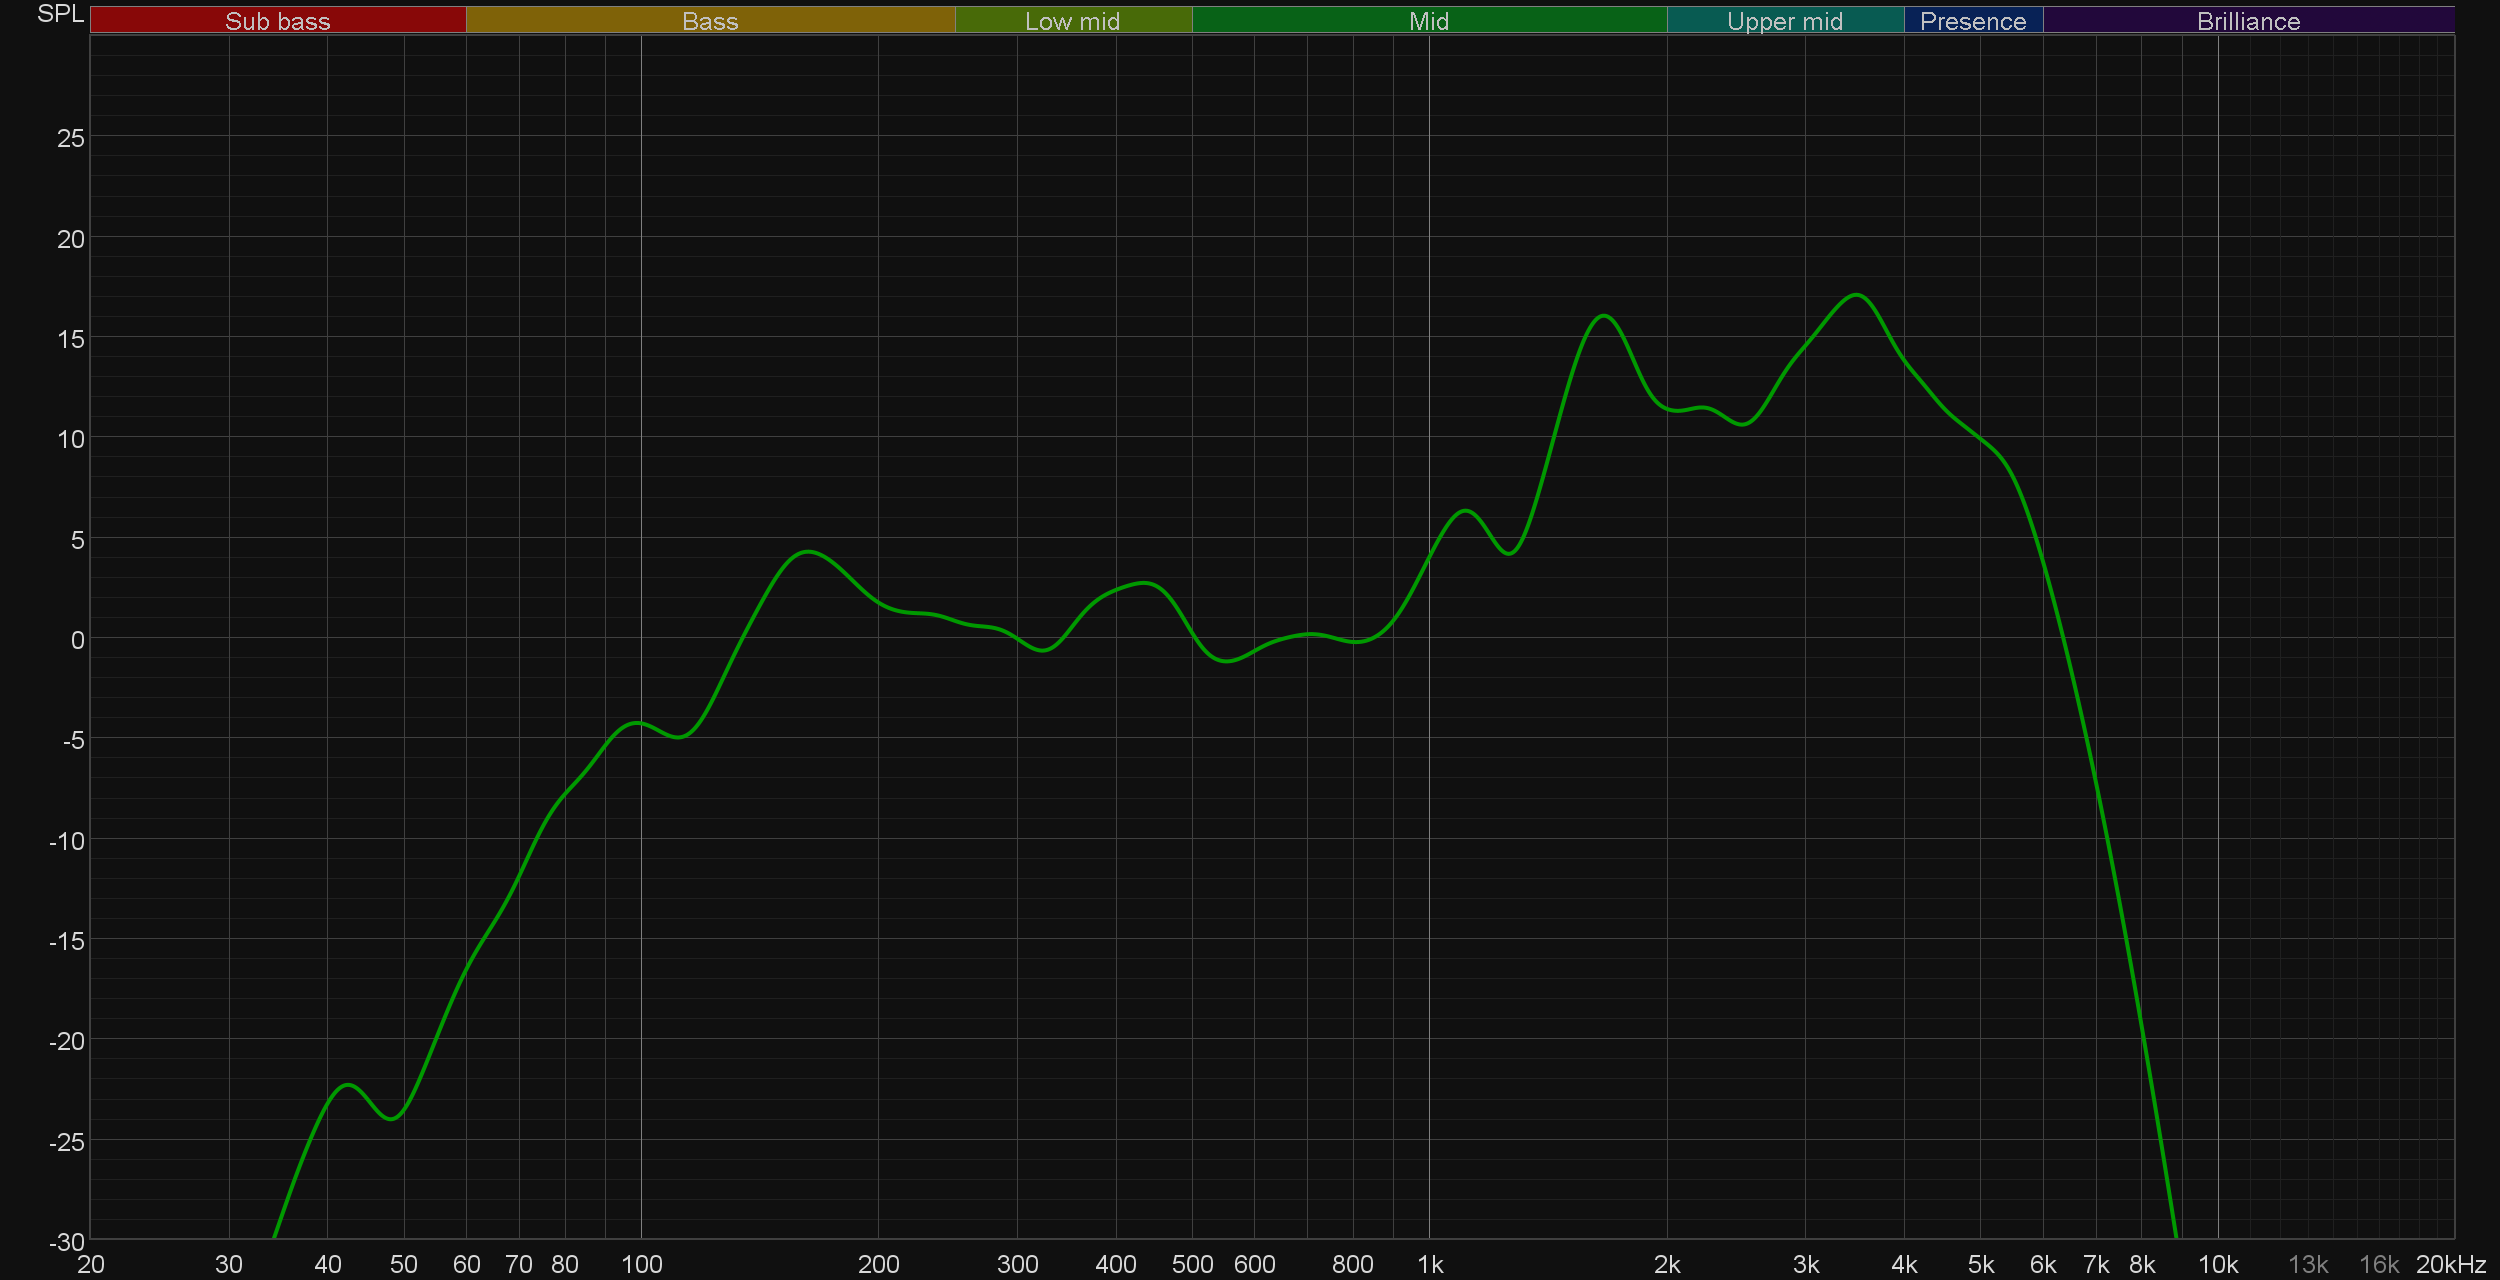Click the 0 dB axis label
Screen dimensions: 2500x1280
pos(77,640)
